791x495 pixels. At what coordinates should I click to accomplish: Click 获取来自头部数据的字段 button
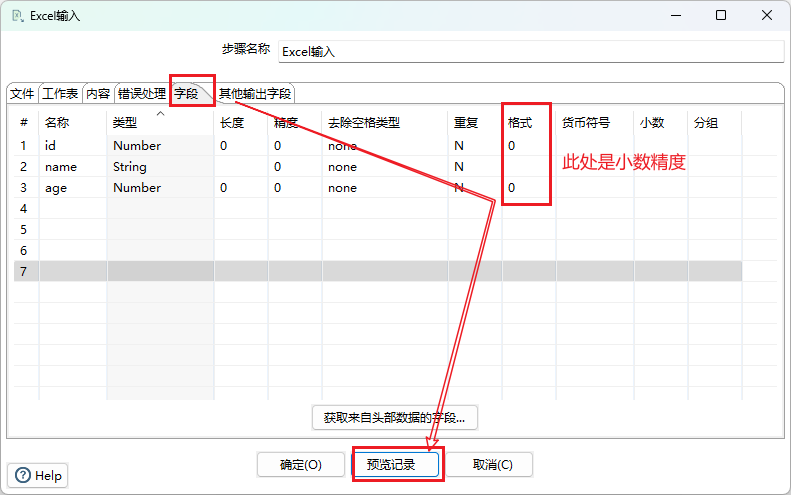(395, 417)
